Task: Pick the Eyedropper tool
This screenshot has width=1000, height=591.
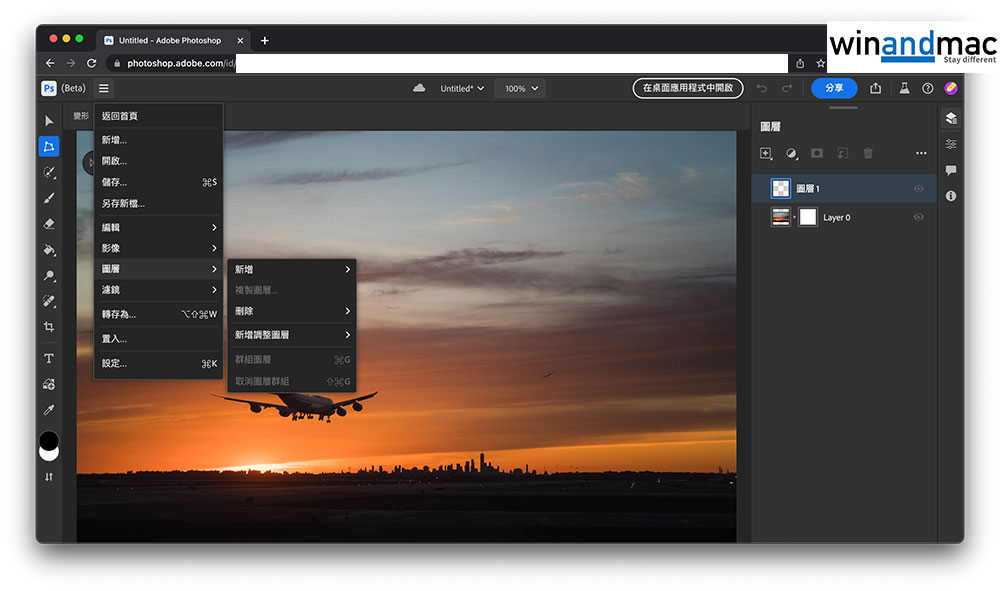Action: [49, 410]
